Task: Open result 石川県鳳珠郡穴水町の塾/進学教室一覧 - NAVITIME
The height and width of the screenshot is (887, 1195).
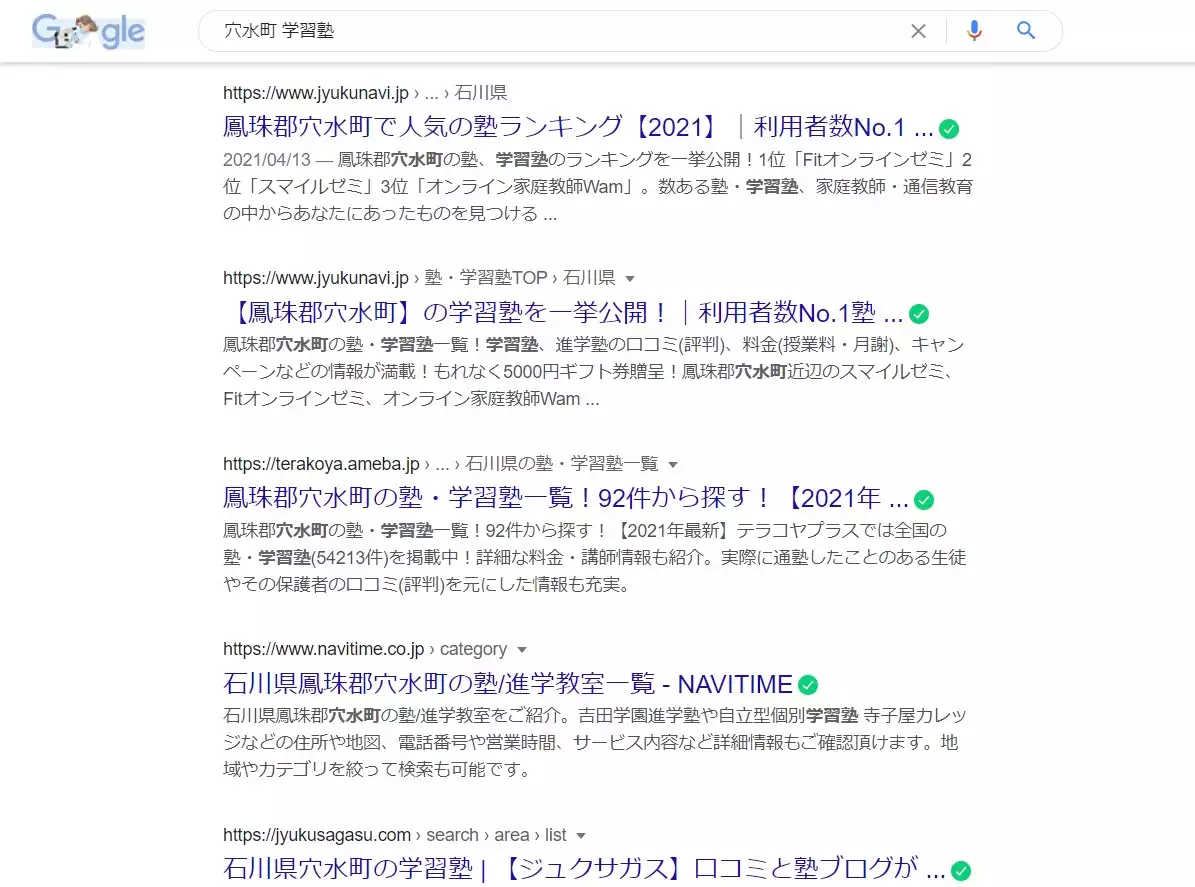Action: (508, 684)
